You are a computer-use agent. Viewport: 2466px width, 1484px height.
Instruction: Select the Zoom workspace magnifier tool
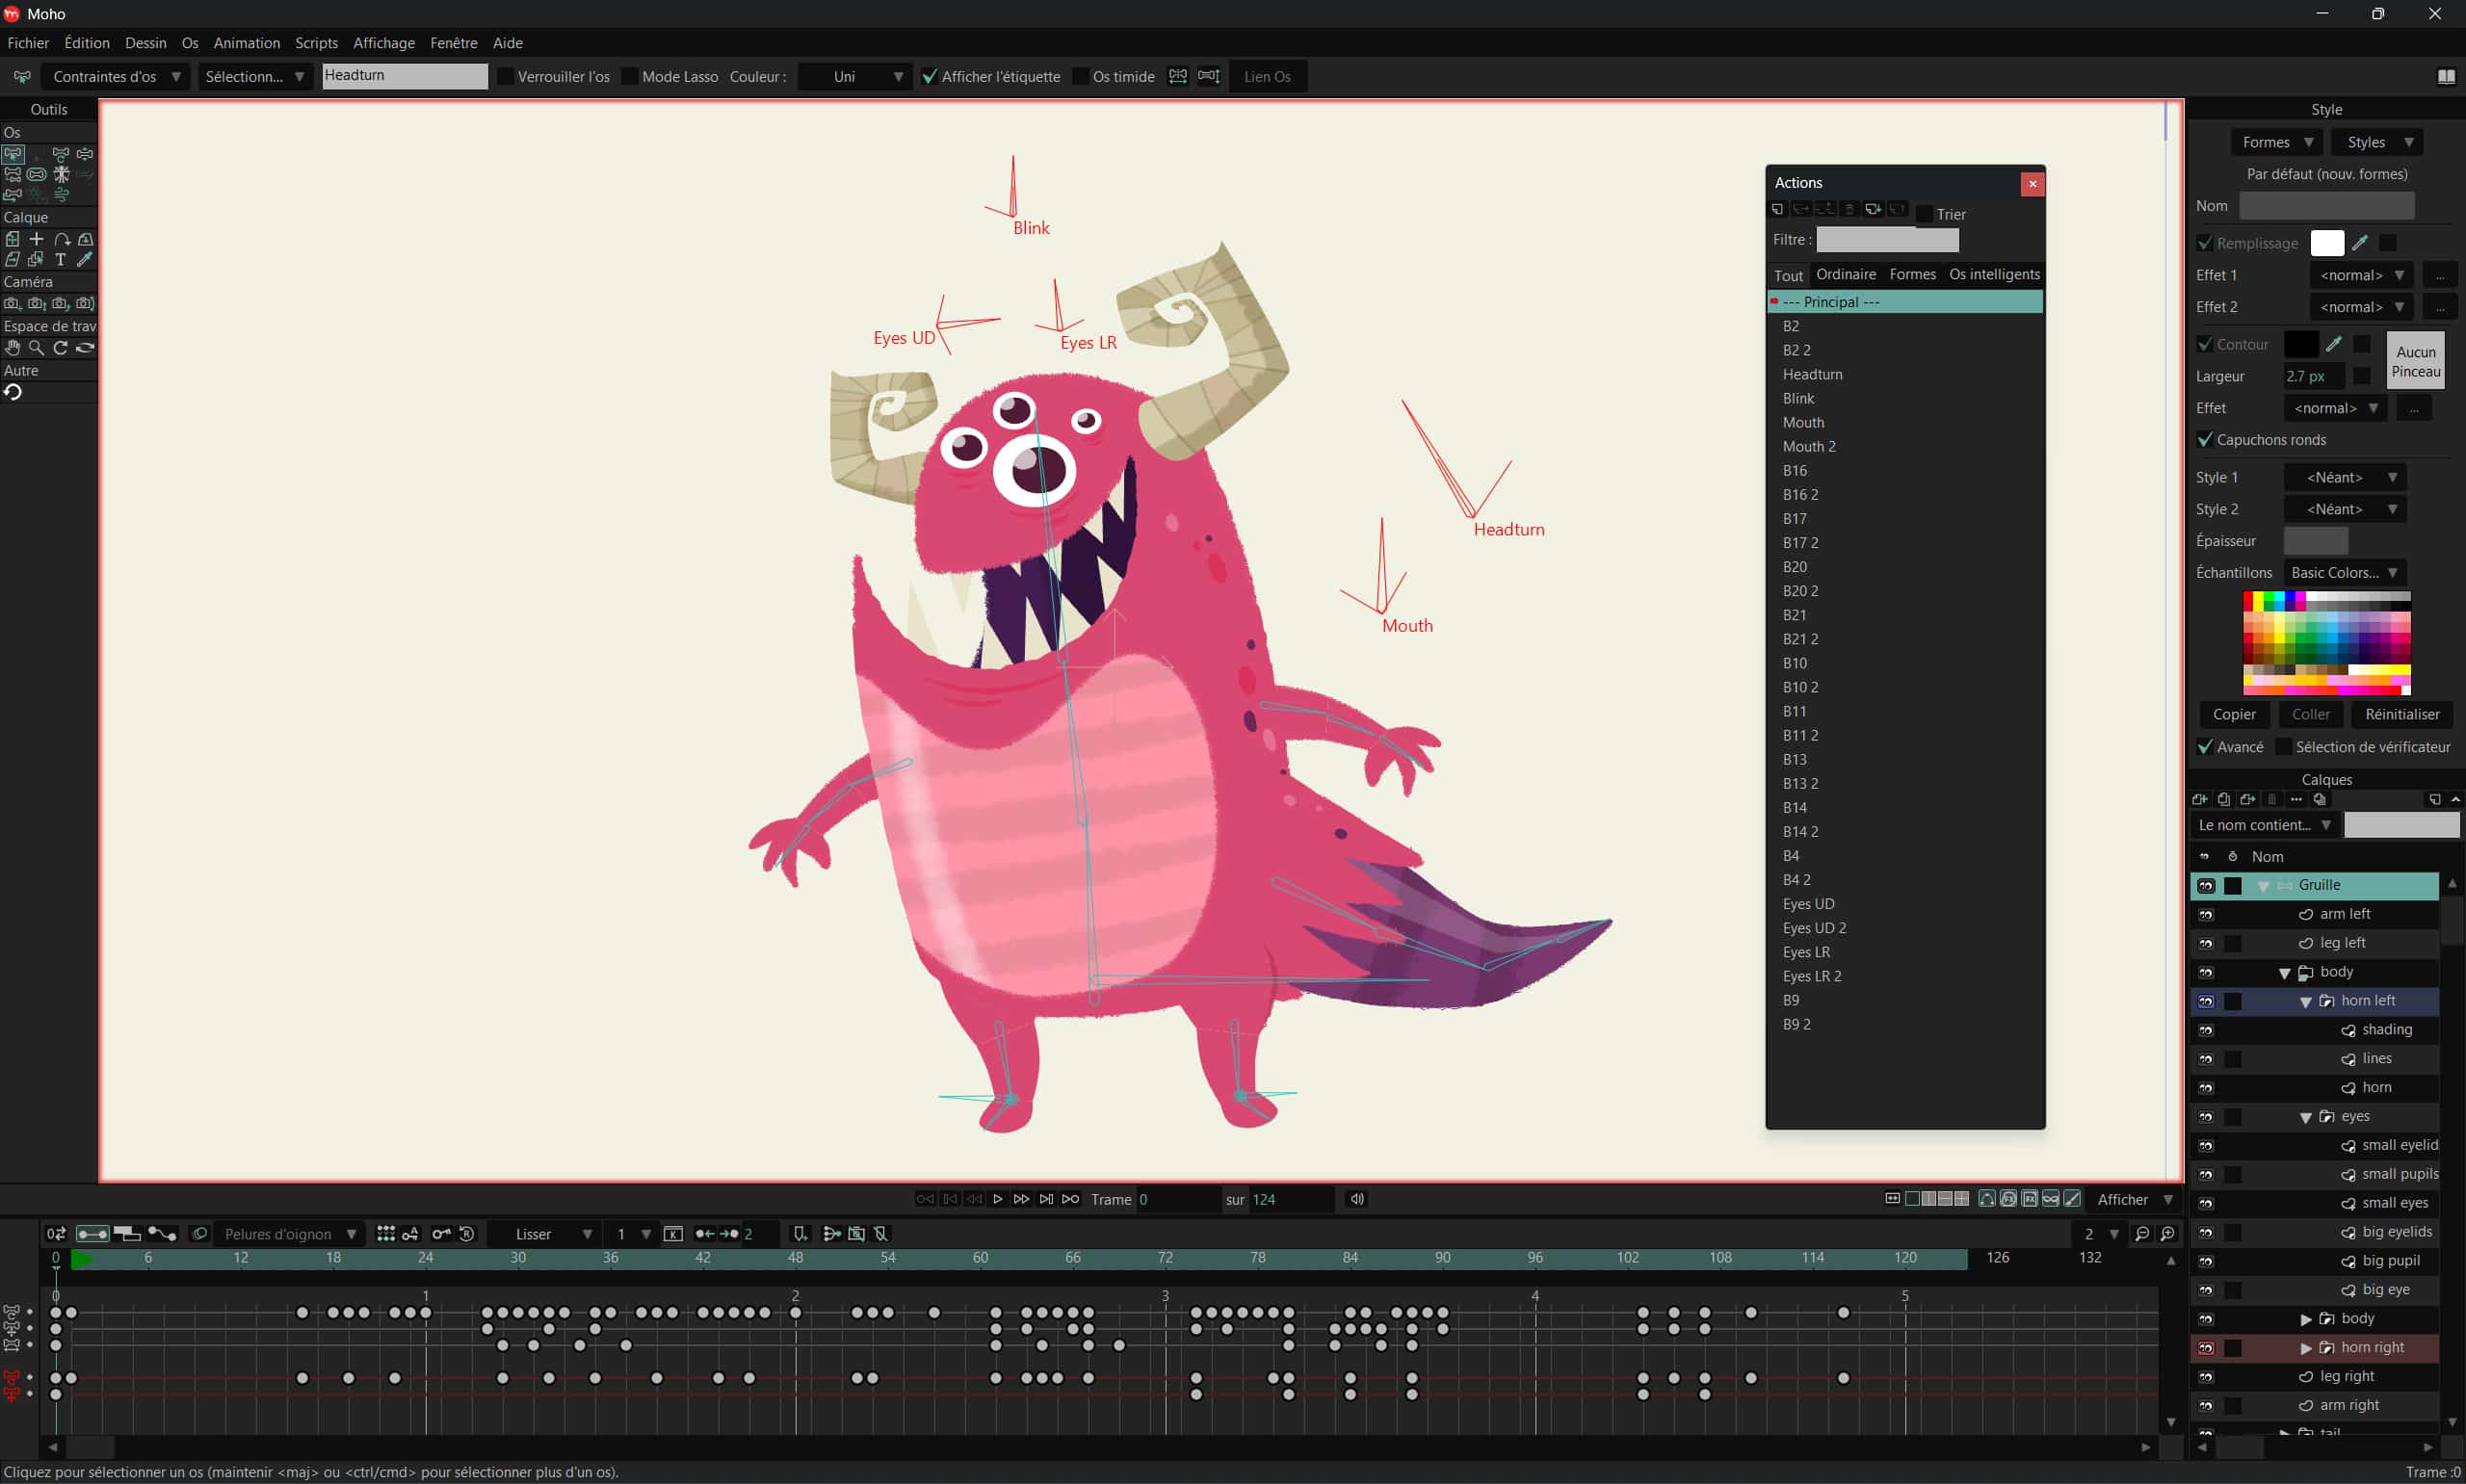click(x=36, y=348)
